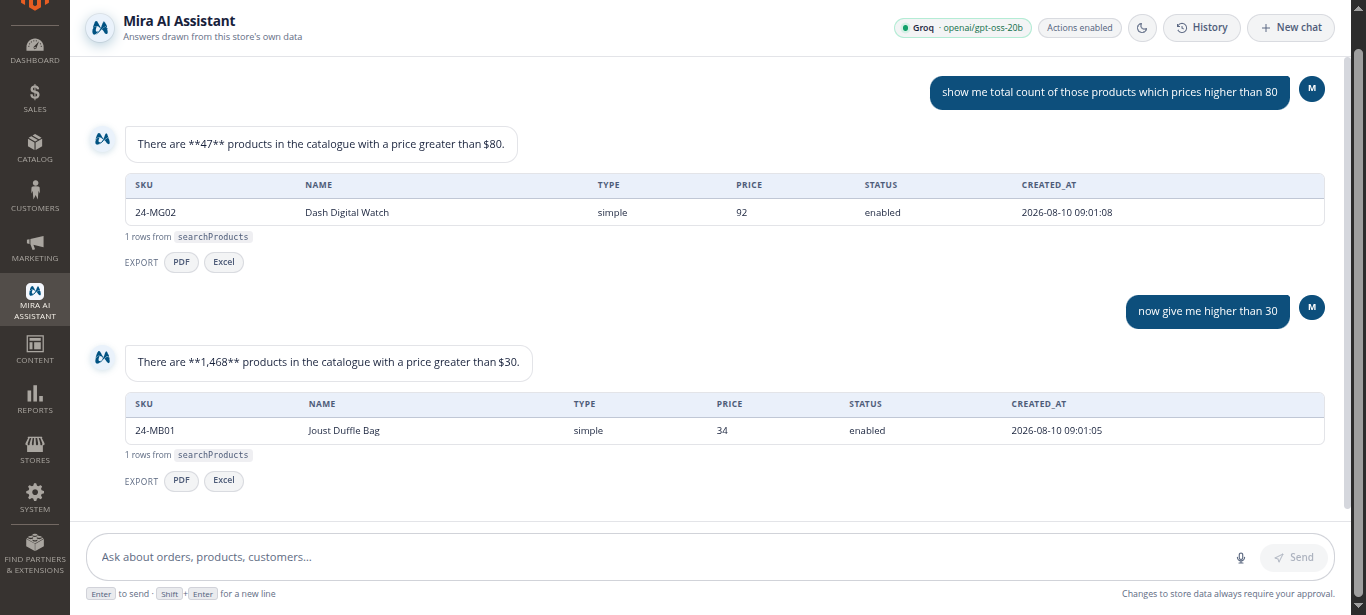This screenshot has height=615, width=1366.
Task: Click SKU 24-MG02 cell
Action: tap(155, 212)
